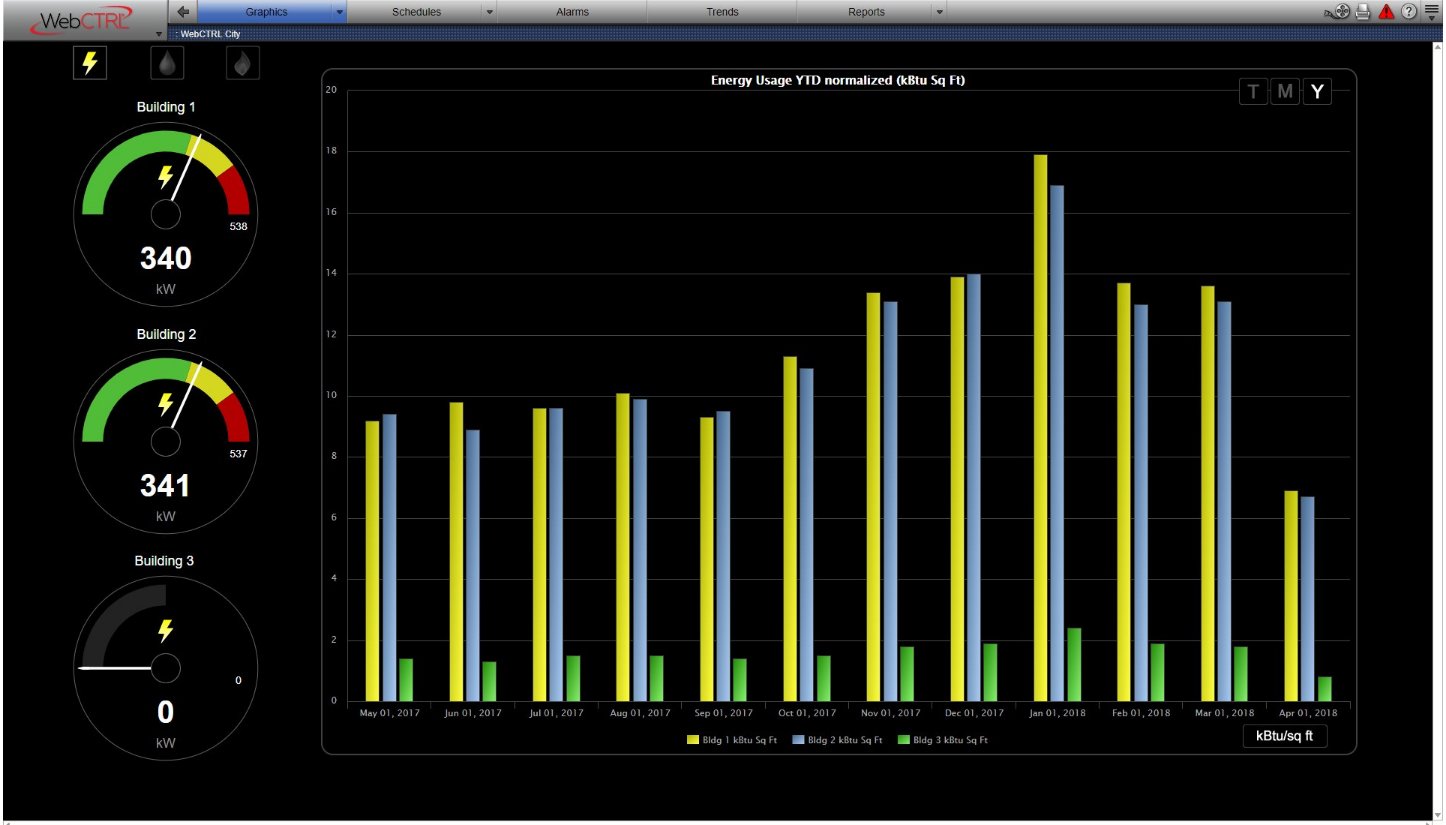Click the print icon in the toolbar
Image resolution: width=1446 pixels, height=825 pixels.
click(x=1362, y=11)
